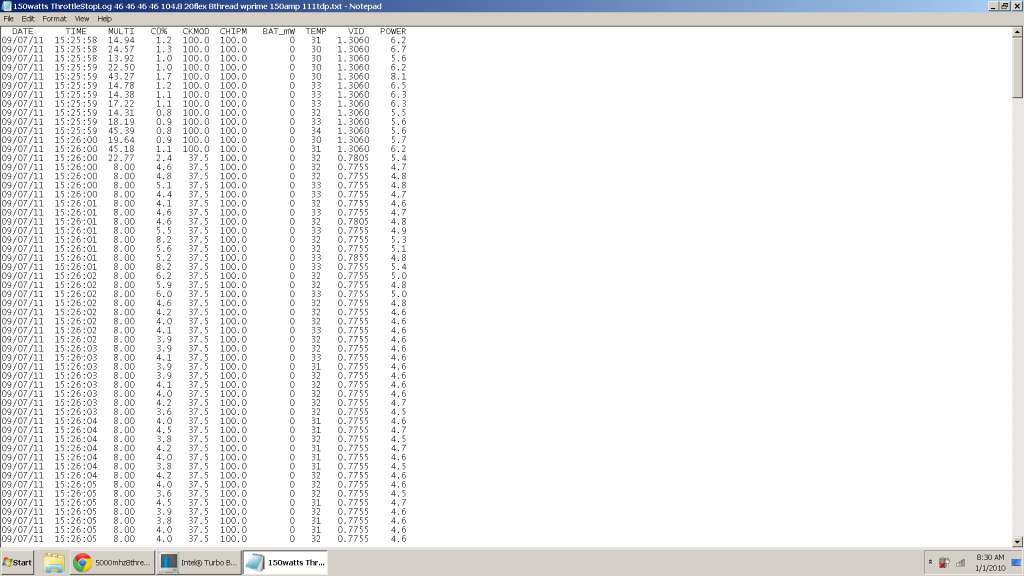Minimize the Notepad window
The image size is (1024, 576).
(x=993, y=6)
